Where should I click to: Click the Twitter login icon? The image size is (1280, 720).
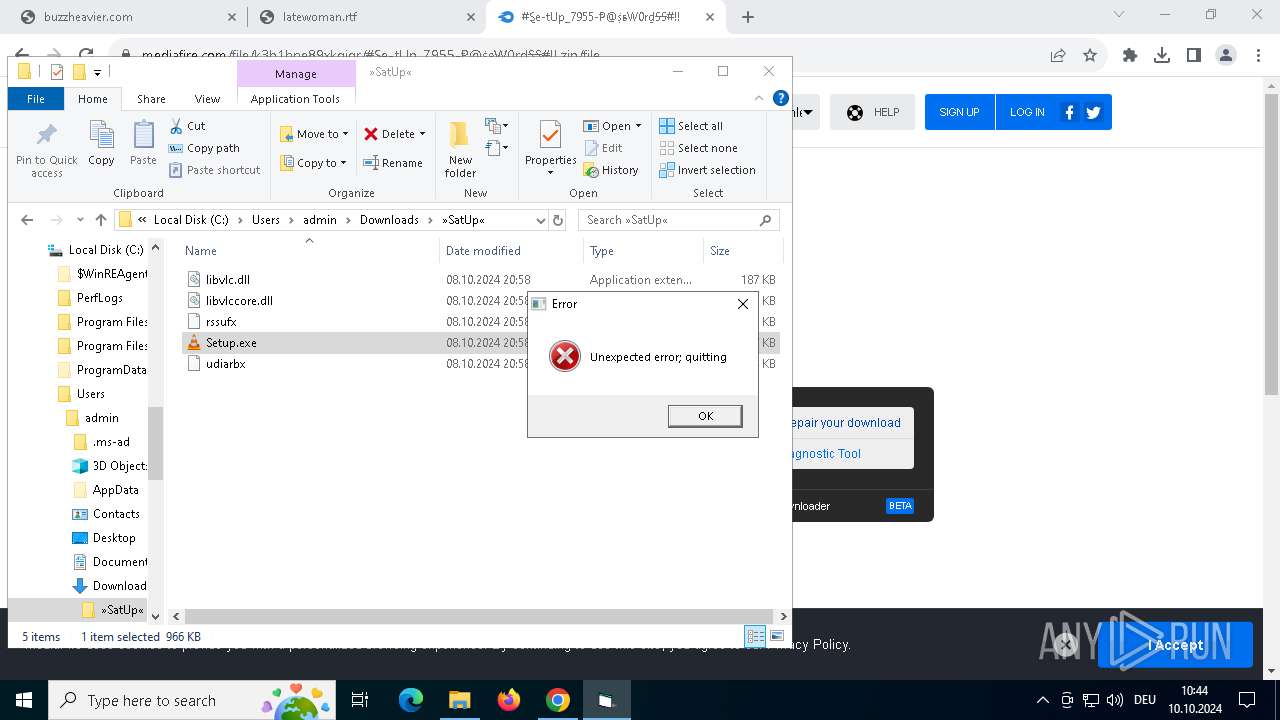[1093, 112]
